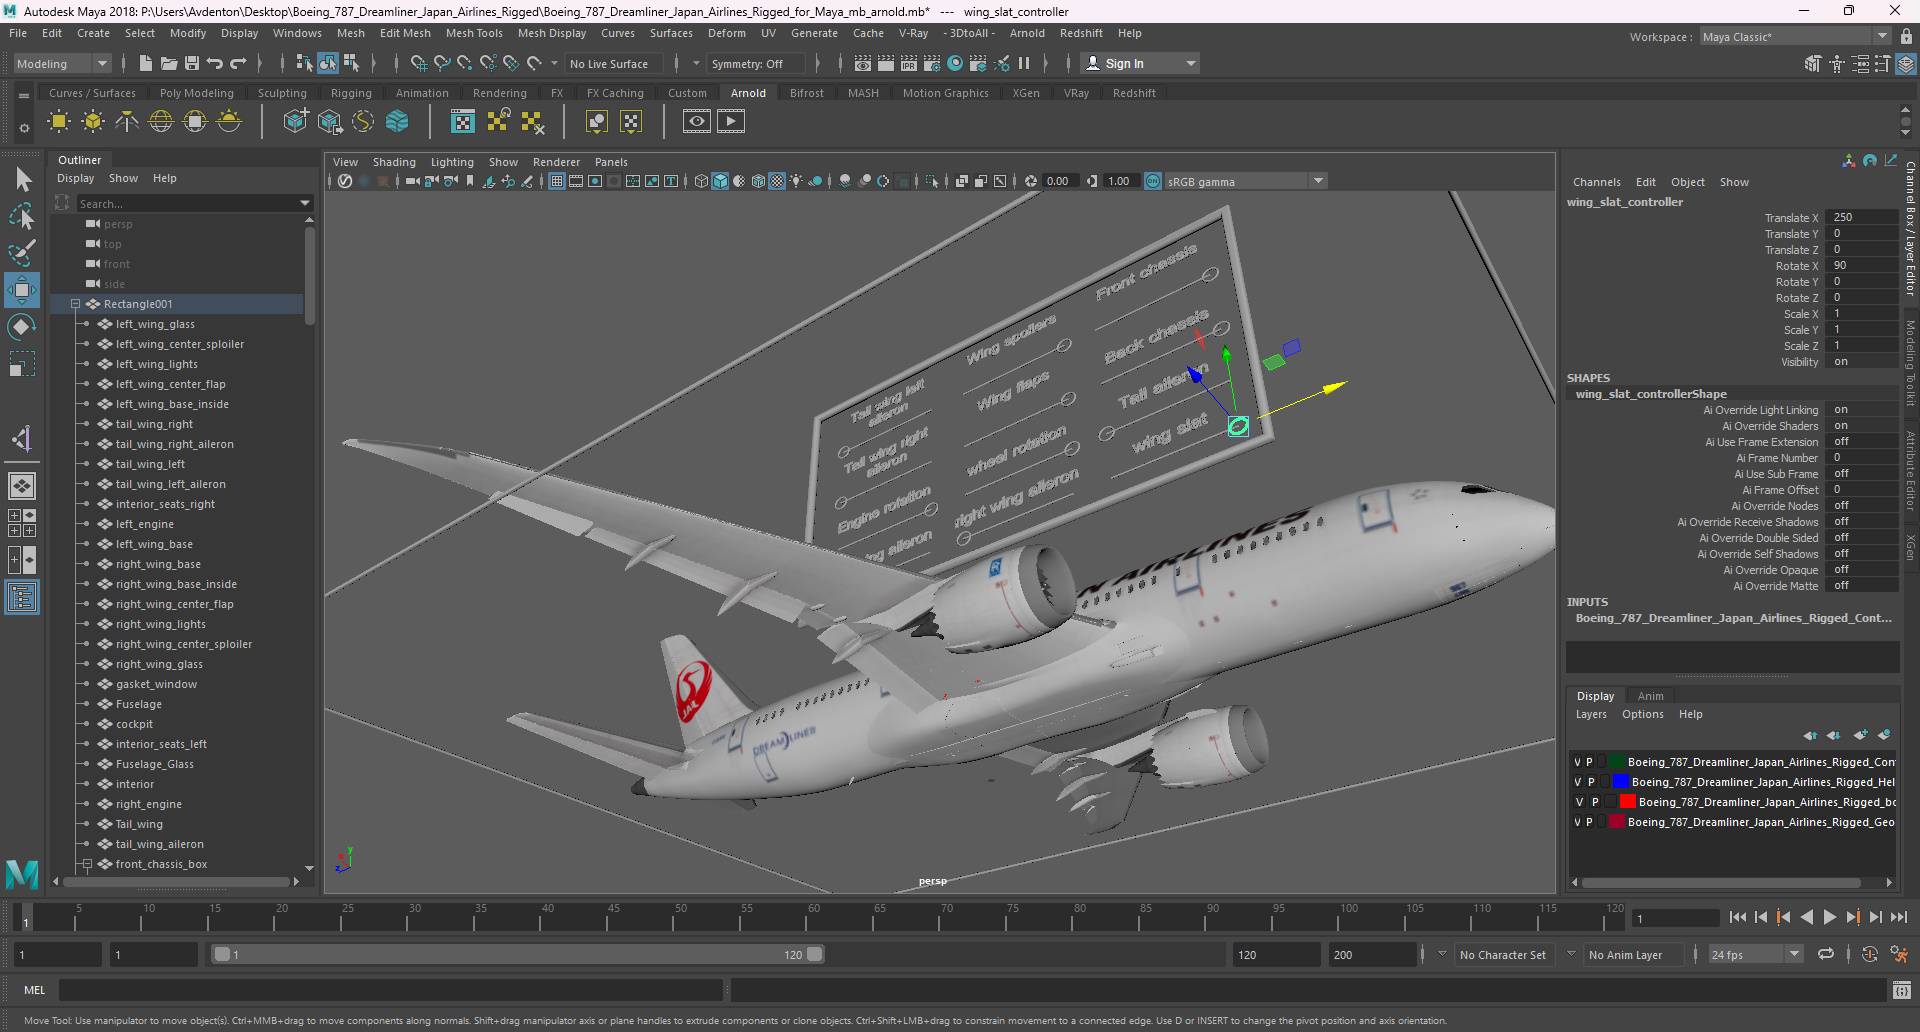The image size is (1920, 1032).
Task: Open the viewport Shading menu
Action: coord(394,162)
